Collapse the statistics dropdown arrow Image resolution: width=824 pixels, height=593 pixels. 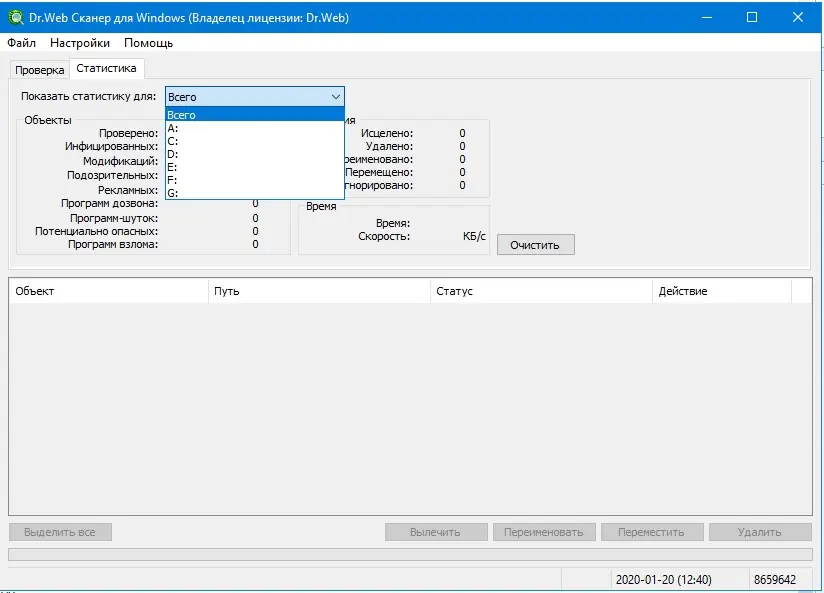pos(335,97)
